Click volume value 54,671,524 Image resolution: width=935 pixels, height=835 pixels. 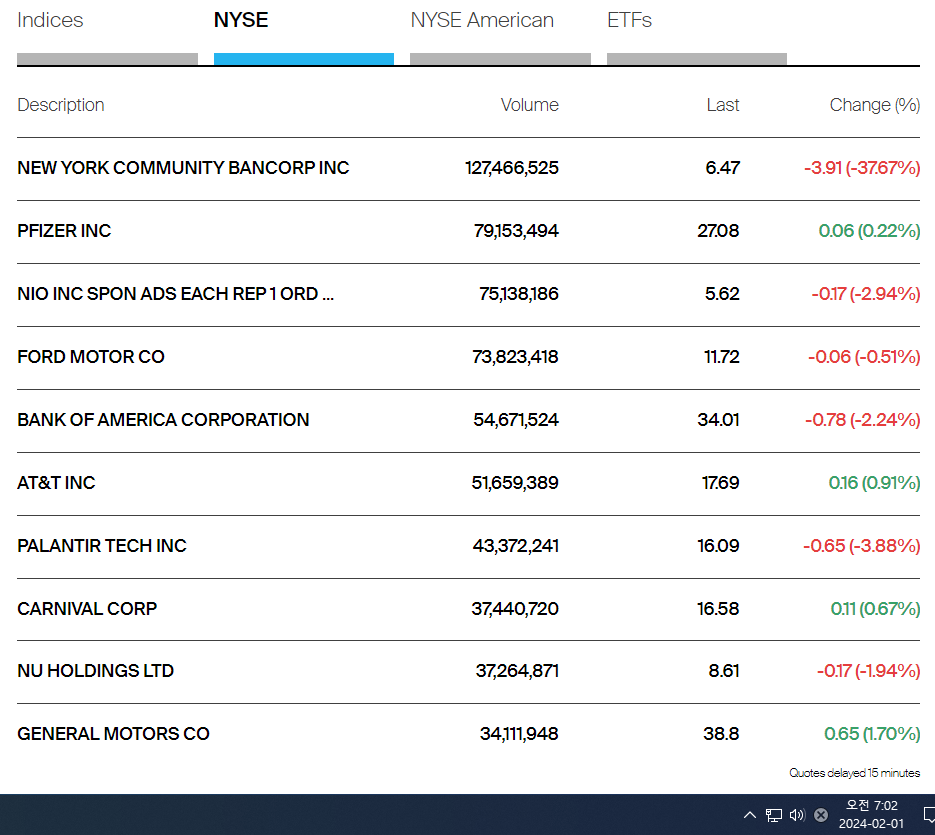point(516,420)
